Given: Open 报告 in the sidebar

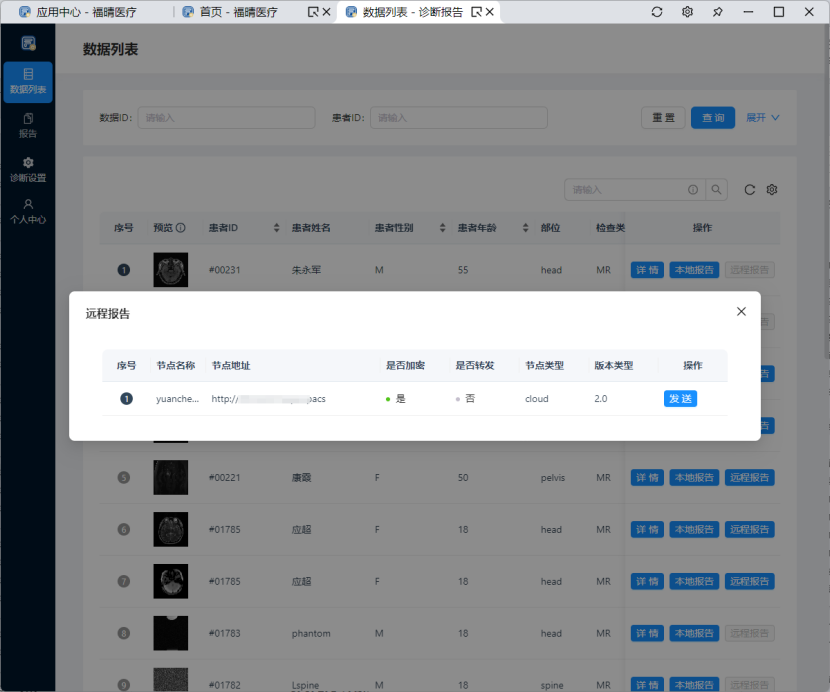Looking at the screenshot, I should [x=28, y=125].
